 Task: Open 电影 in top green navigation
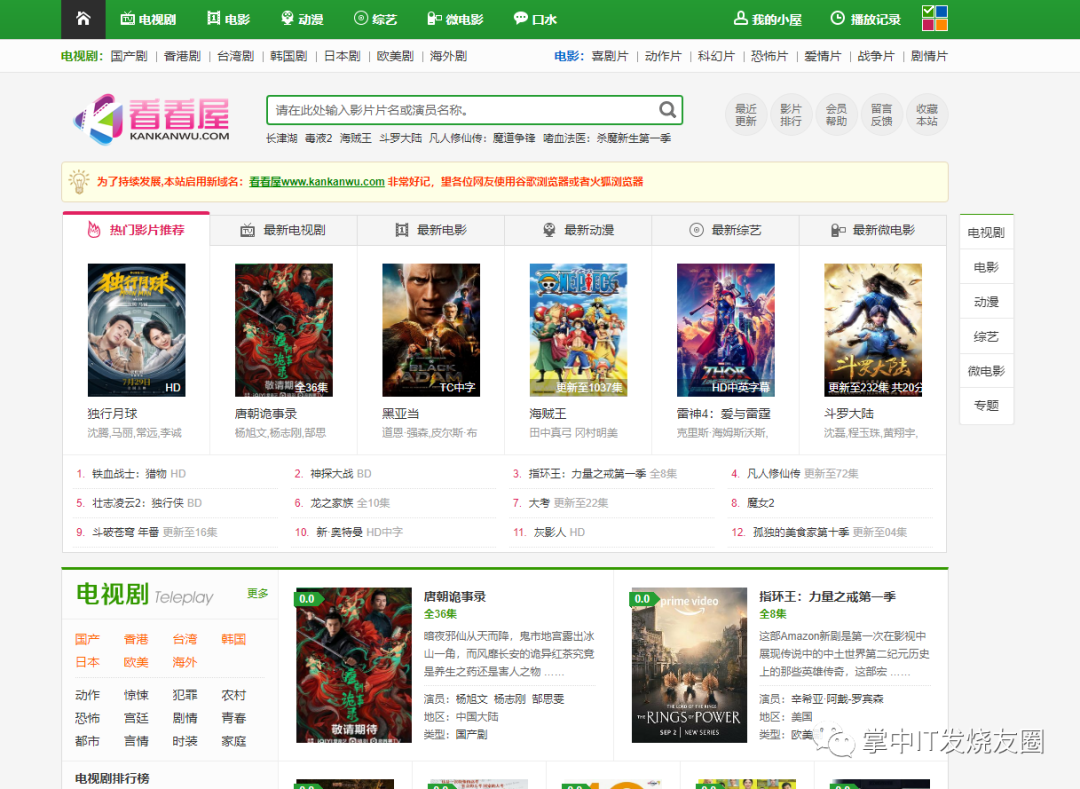pyautogui.click(x=229, y=19)
